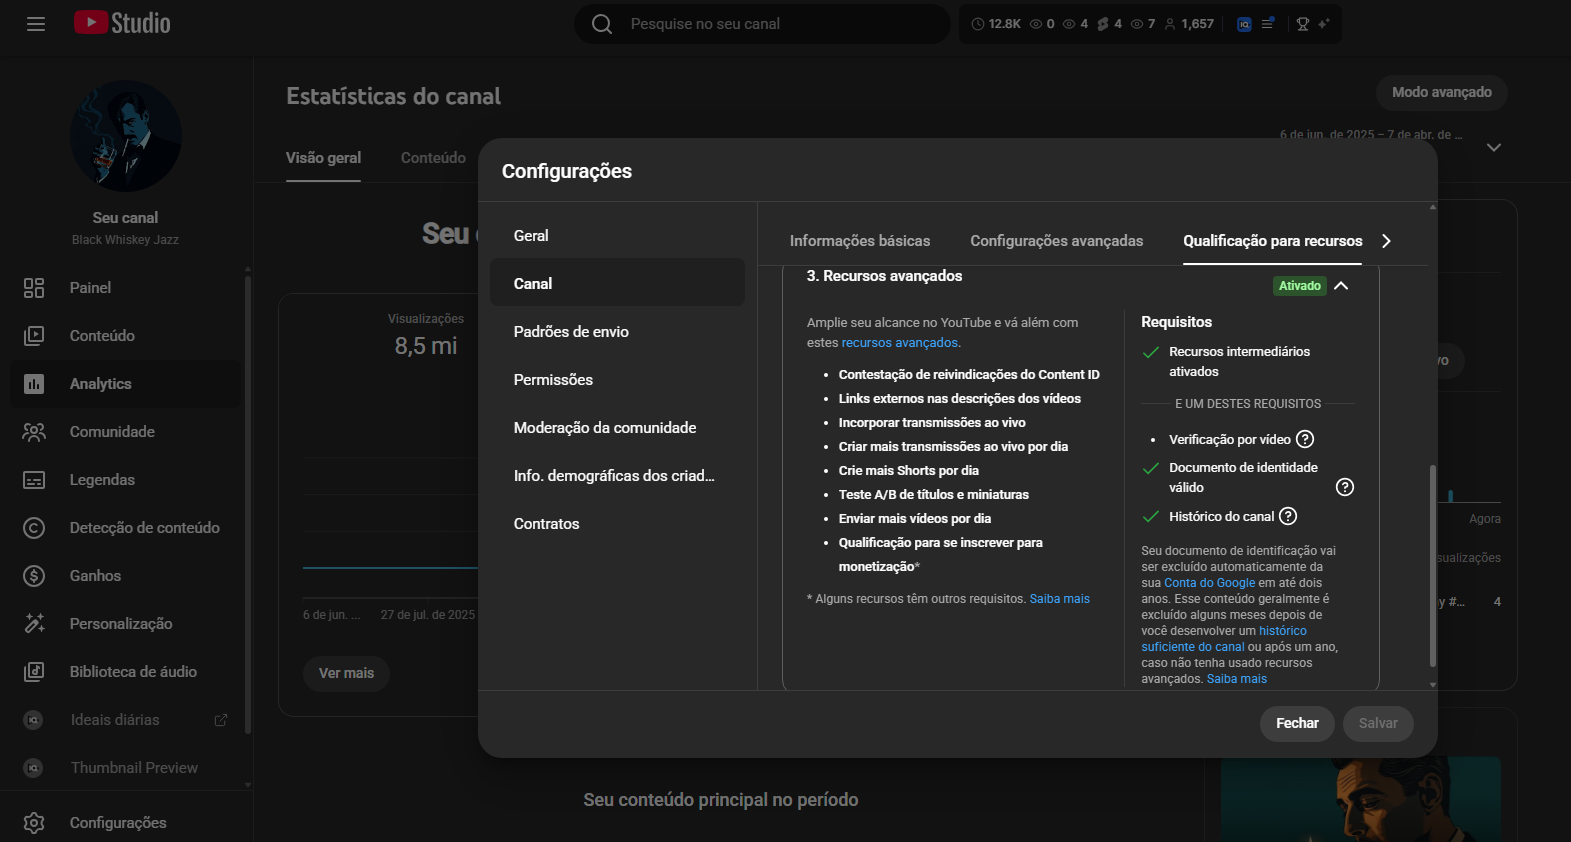Switch to Informações básicas tab
The height and width of the screenshot is (842, 1571).
point(859,241)
